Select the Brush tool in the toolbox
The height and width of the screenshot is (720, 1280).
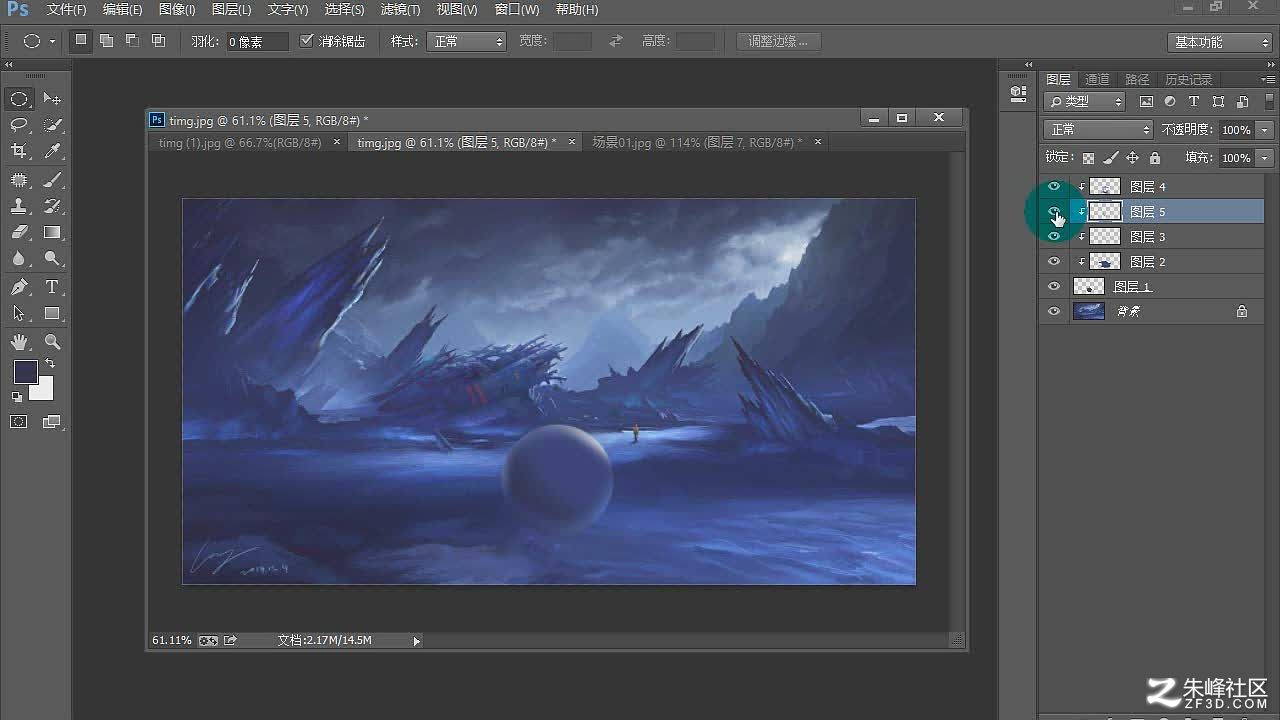click(52, 180)
